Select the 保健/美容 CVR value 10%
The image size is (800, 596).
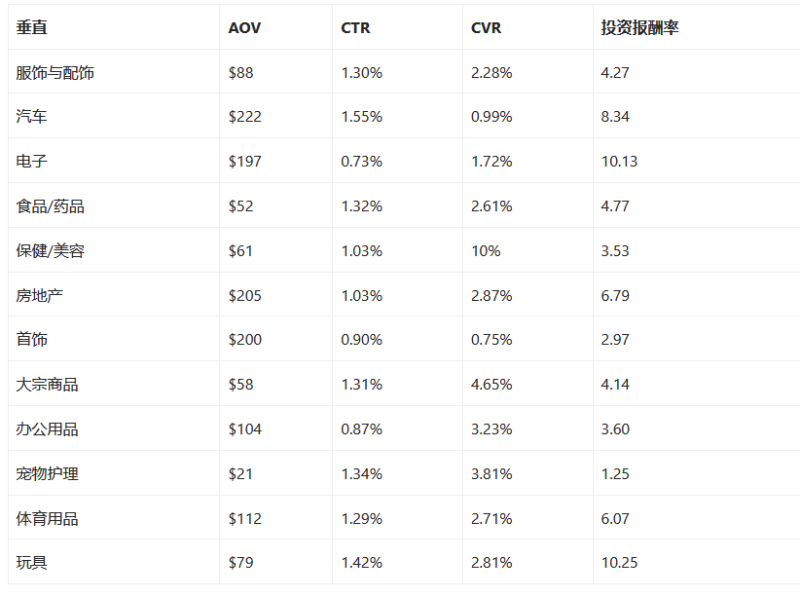(x=486, y=251)
